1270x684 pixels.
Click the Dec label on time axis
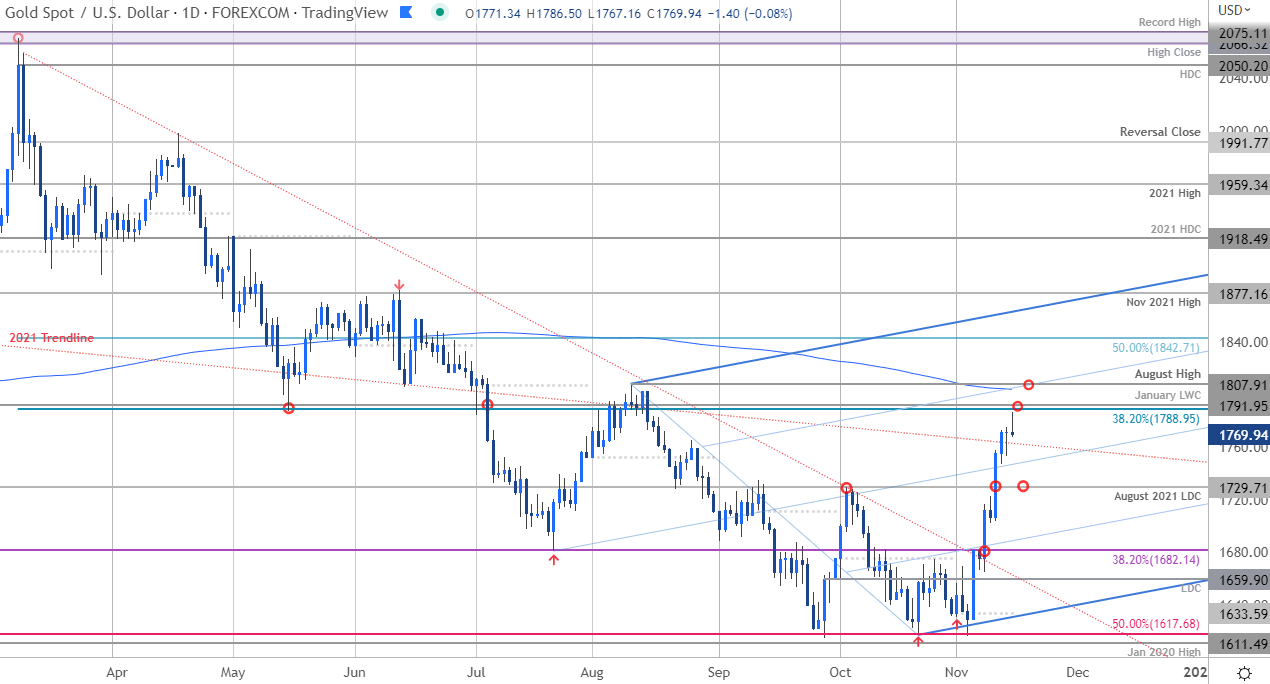pos(1075,672)
